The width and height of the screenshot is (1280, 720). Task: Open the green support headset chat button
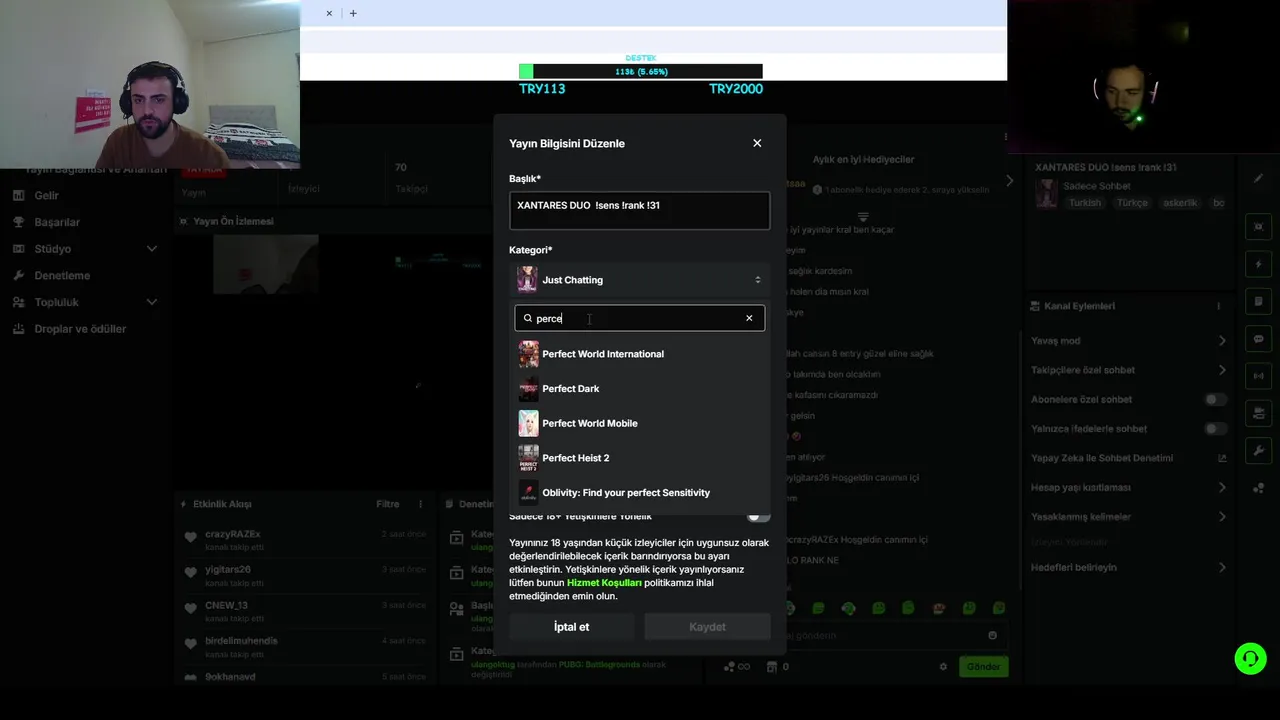[x=1250, y=658]
